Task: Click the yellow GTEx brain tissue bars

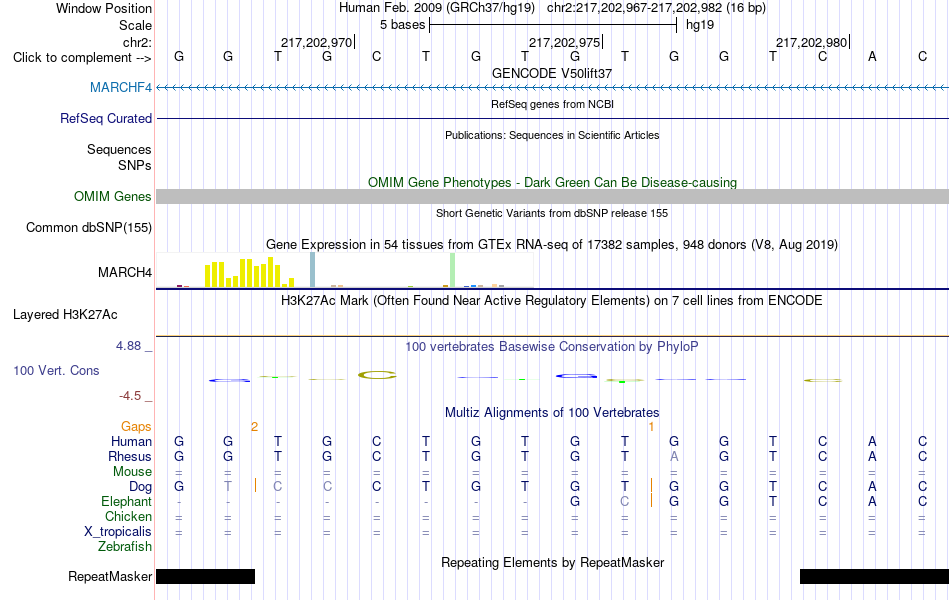Action: (250, 273)
